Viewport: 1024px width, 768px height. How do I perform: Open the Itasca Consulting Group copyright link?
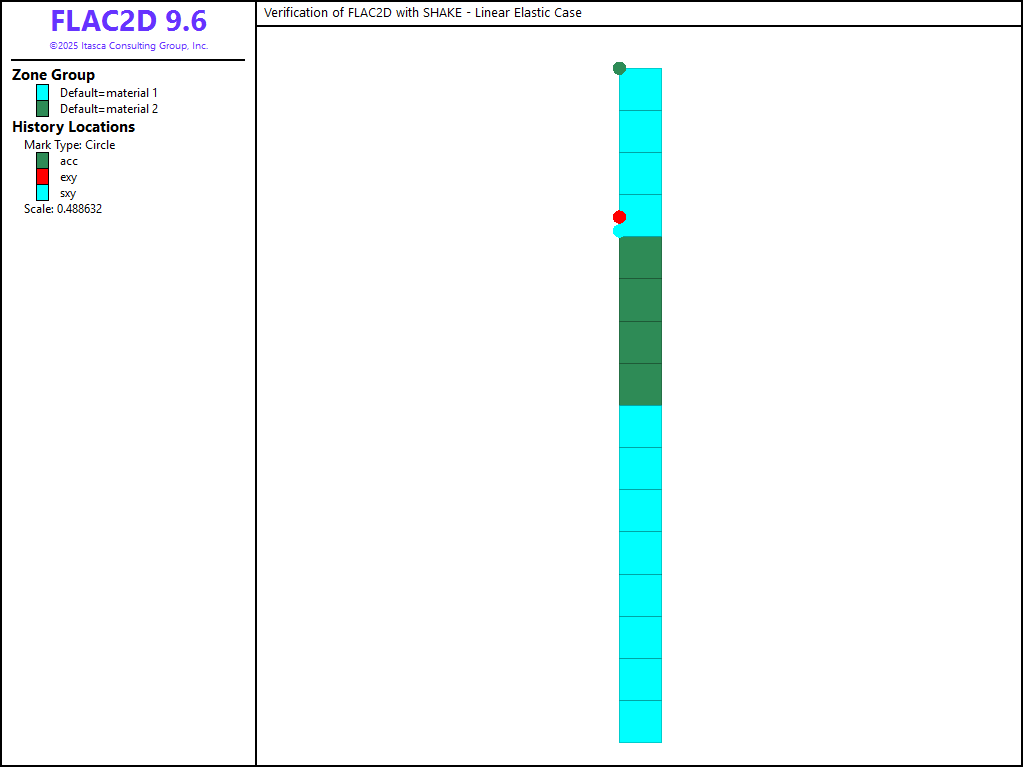[x=128, y=46]
